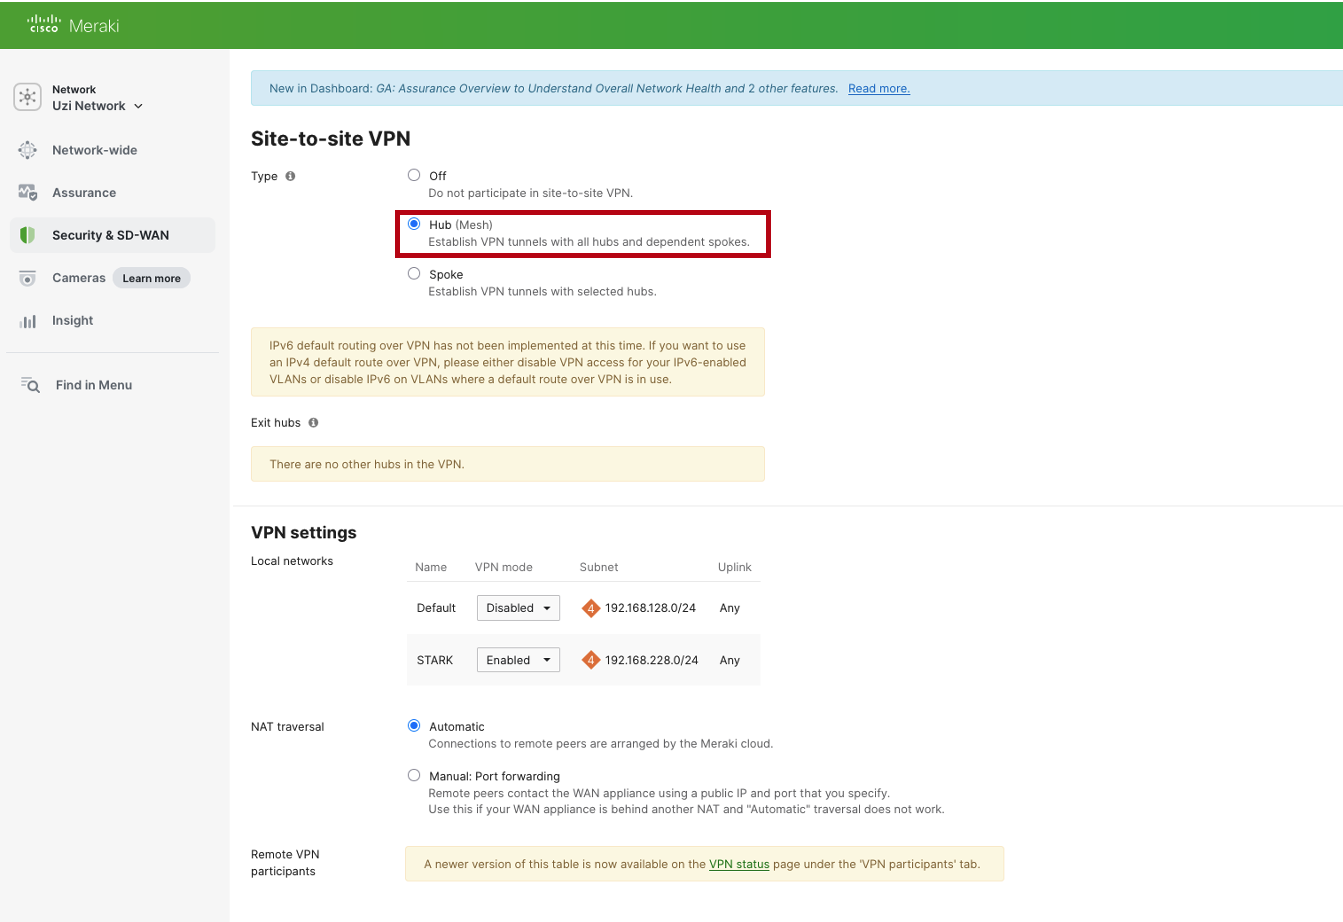1343x922 pixels.
Task: Open the VPN status page link
Action: click(739, 864)
